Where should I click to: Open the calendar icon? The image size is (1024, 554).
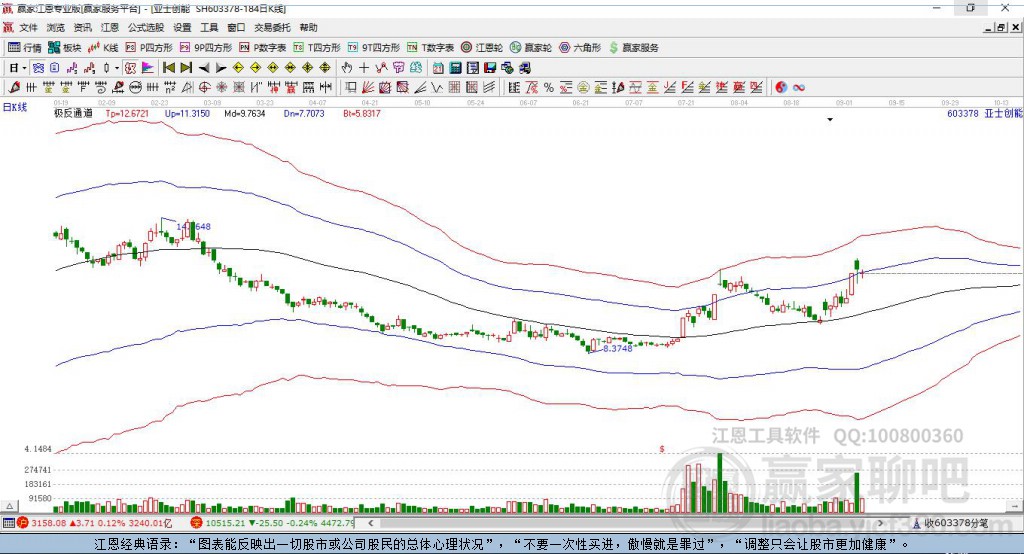(438, 68)
